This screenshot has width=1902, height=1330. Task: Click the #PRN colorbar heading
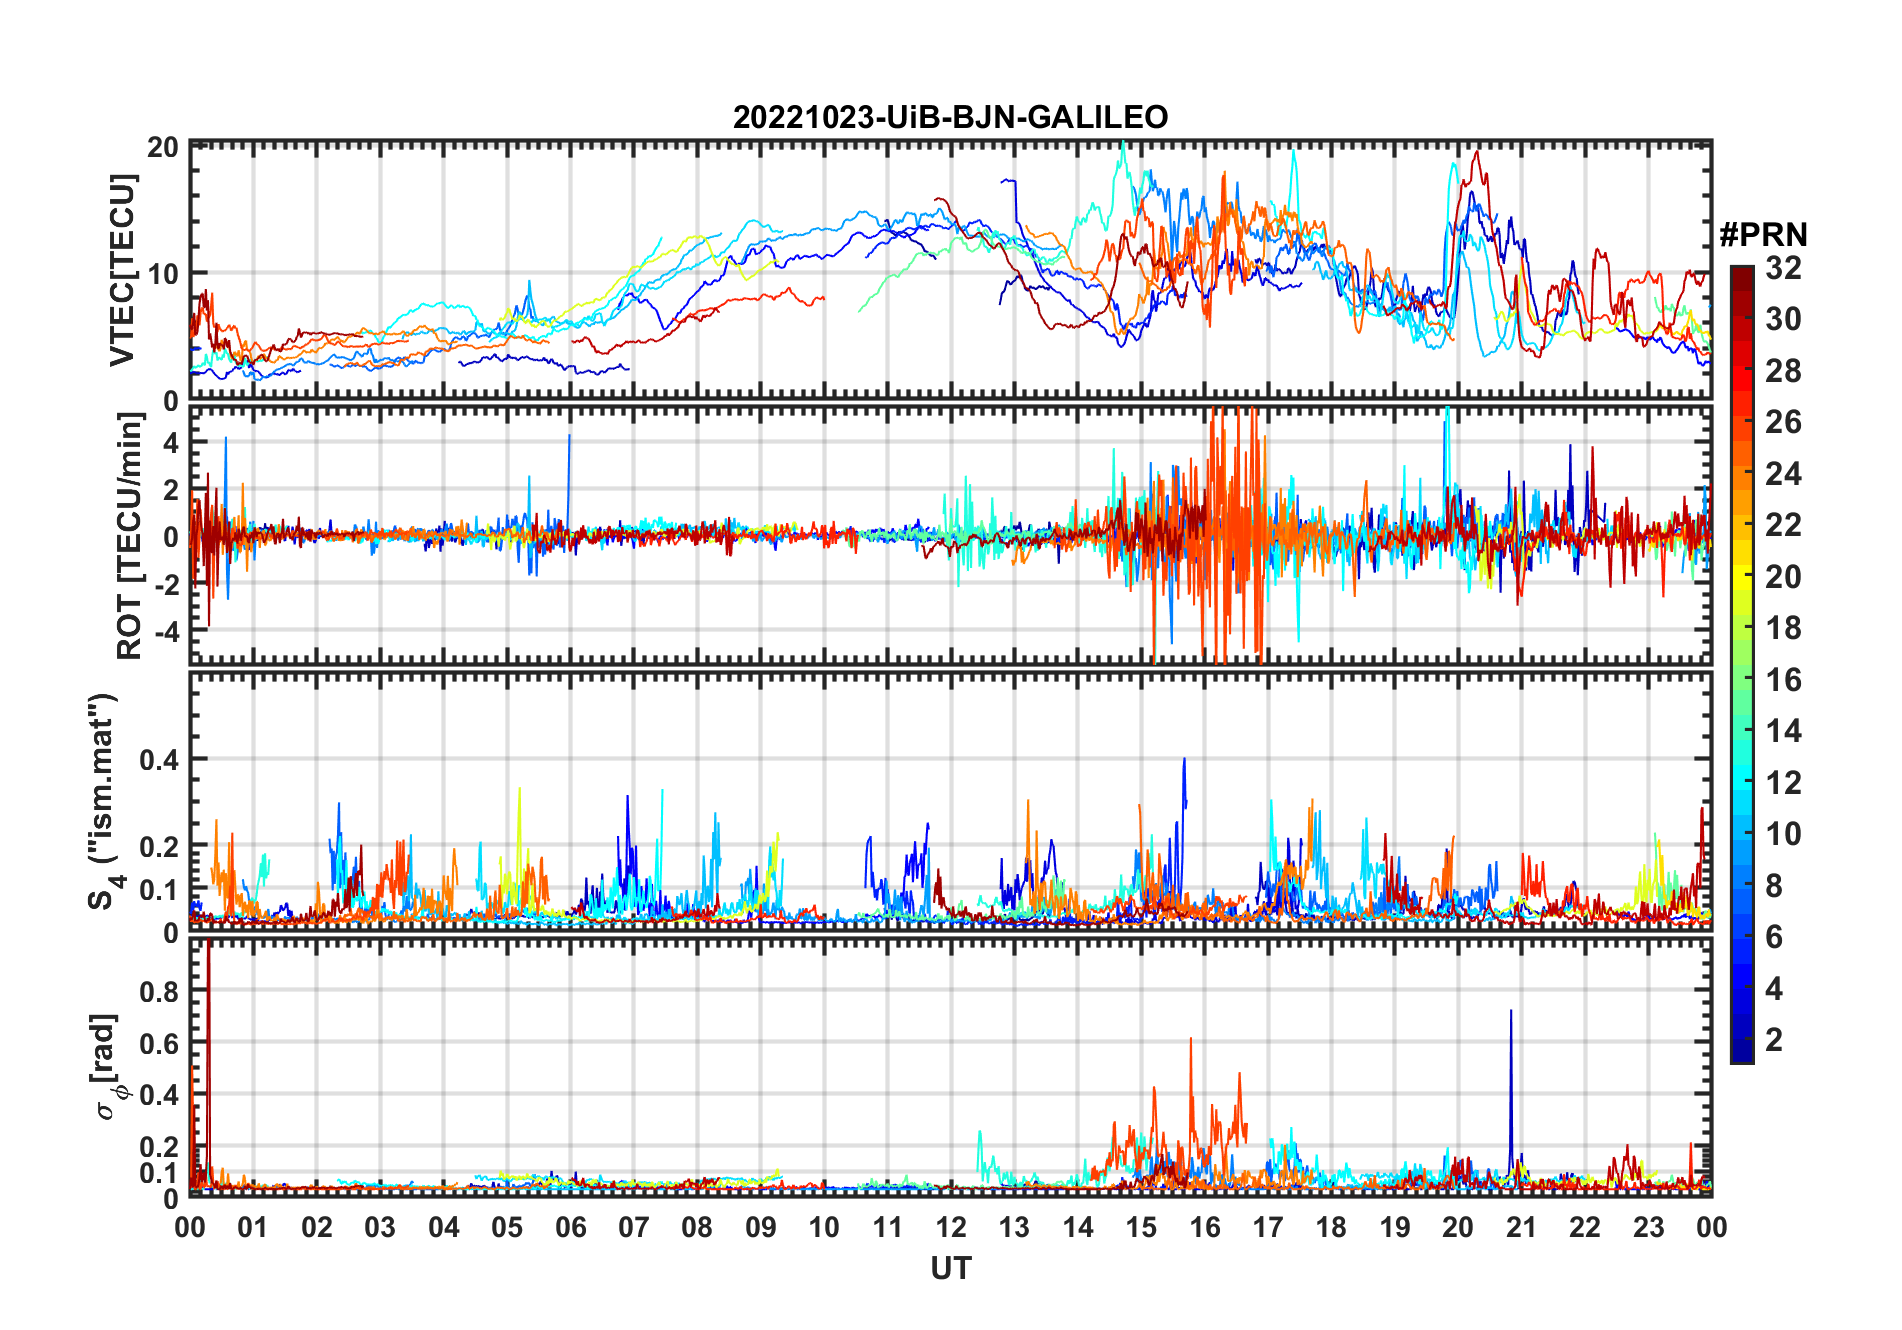1764,235
